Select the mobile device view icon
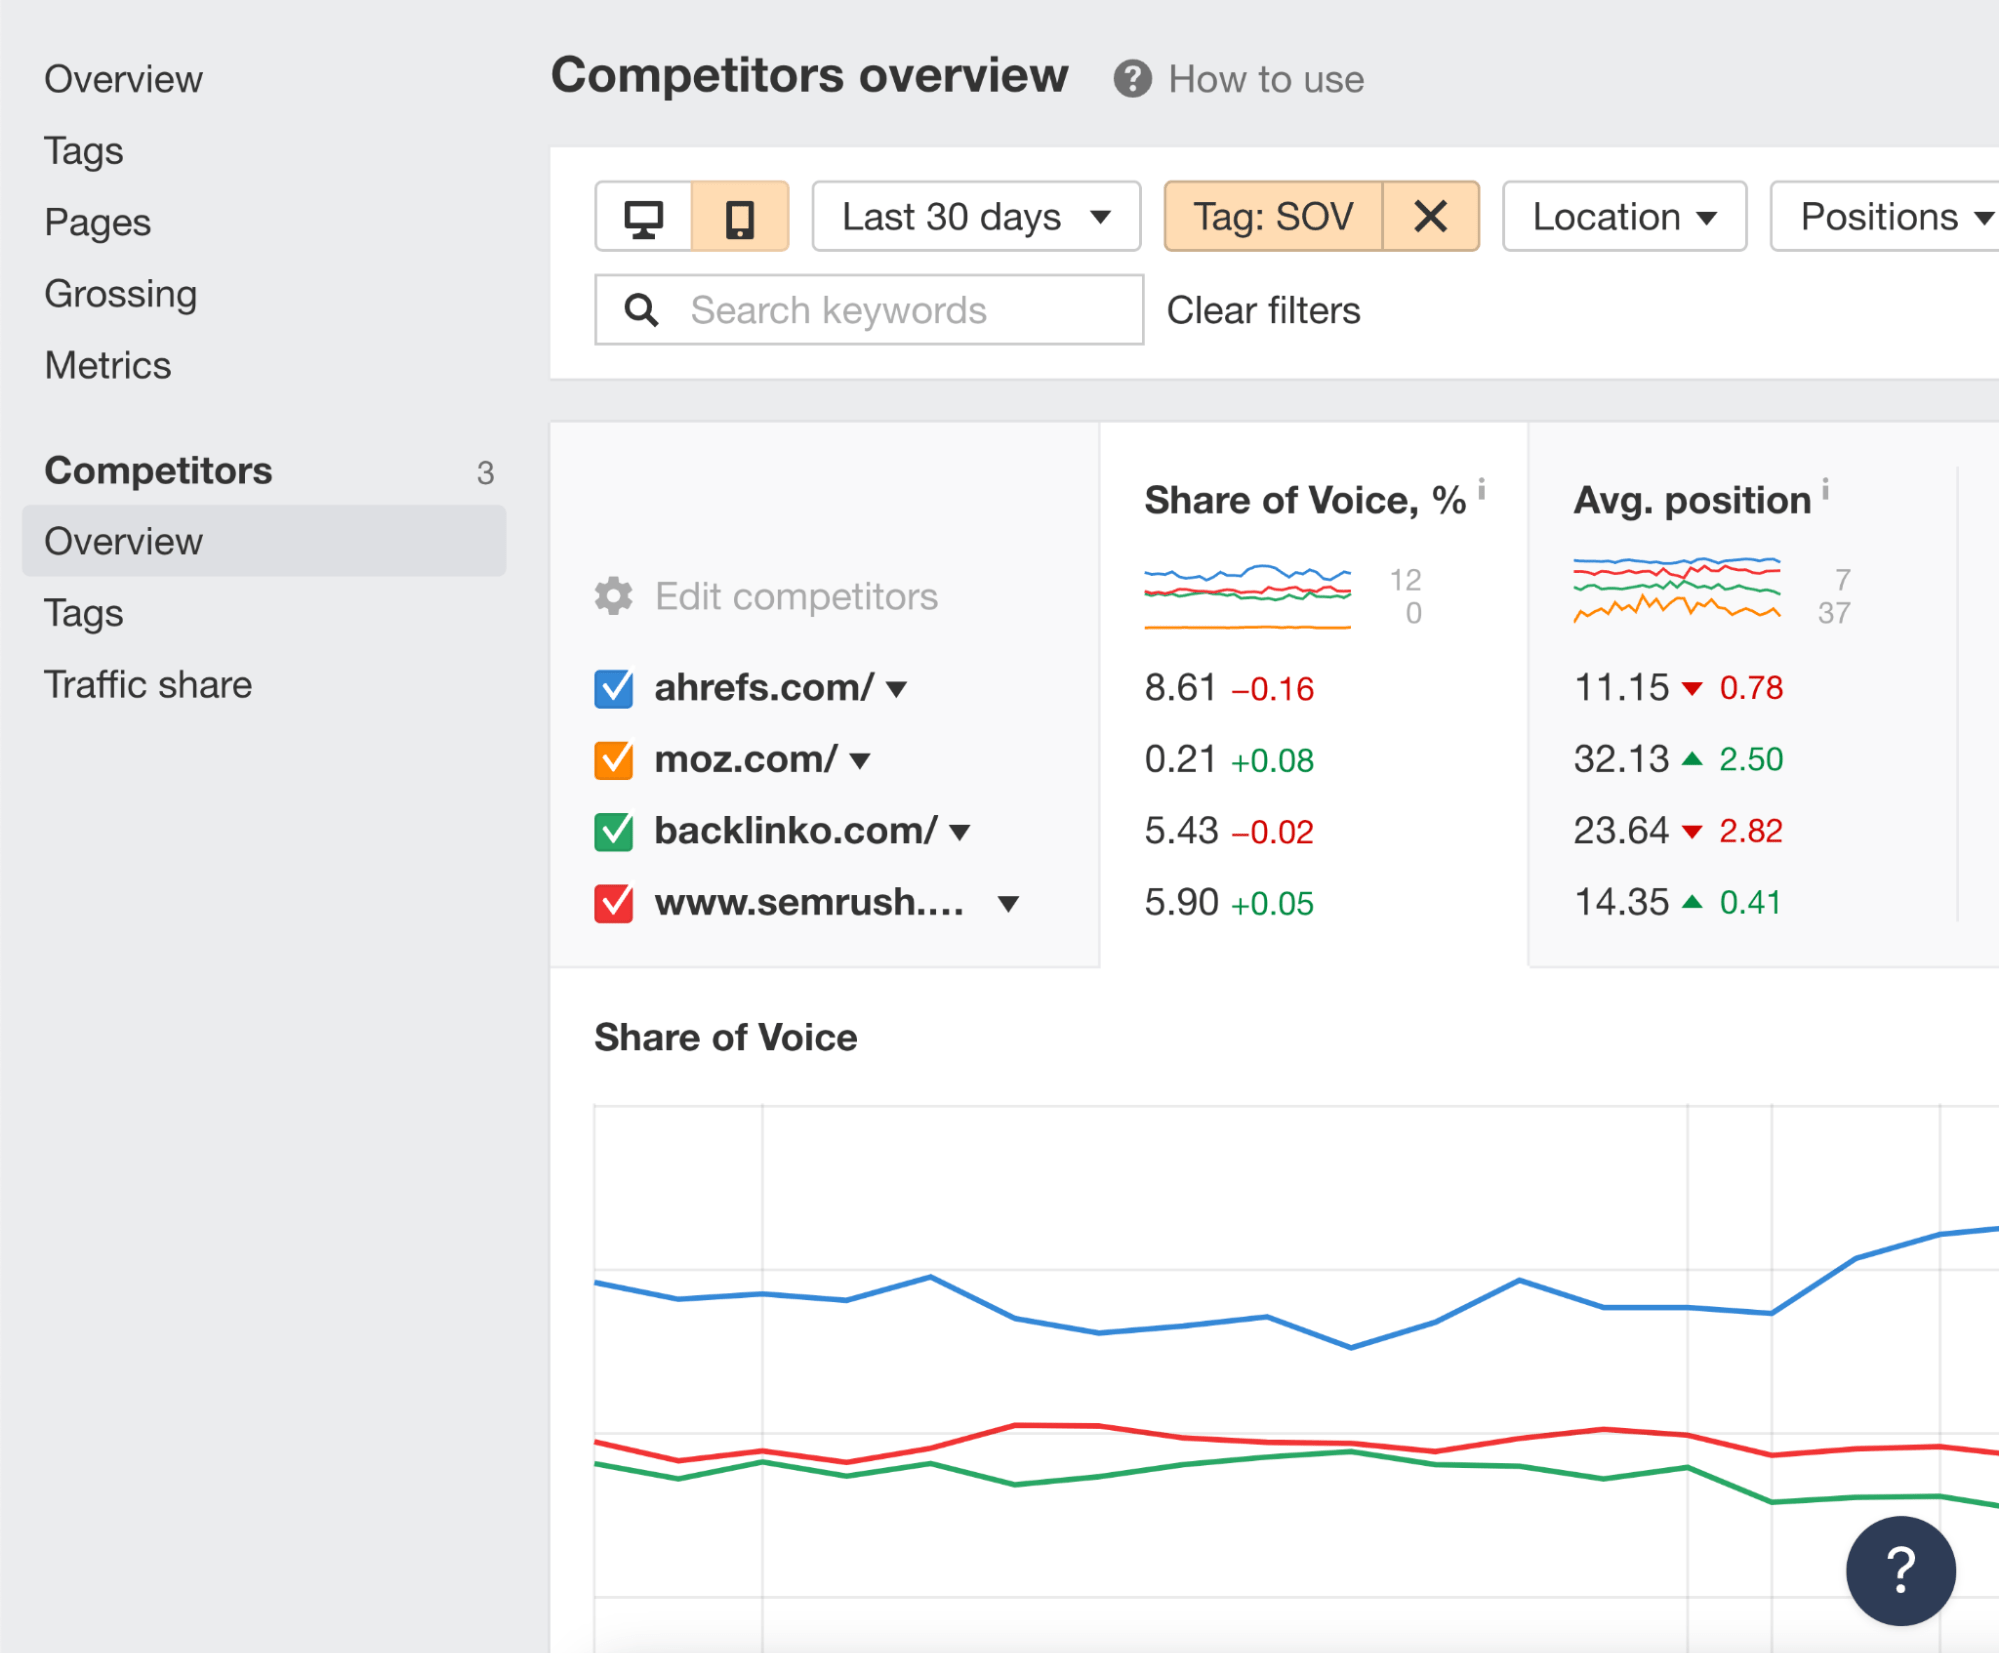1999x1654 pixels. [x=740, y=218]
